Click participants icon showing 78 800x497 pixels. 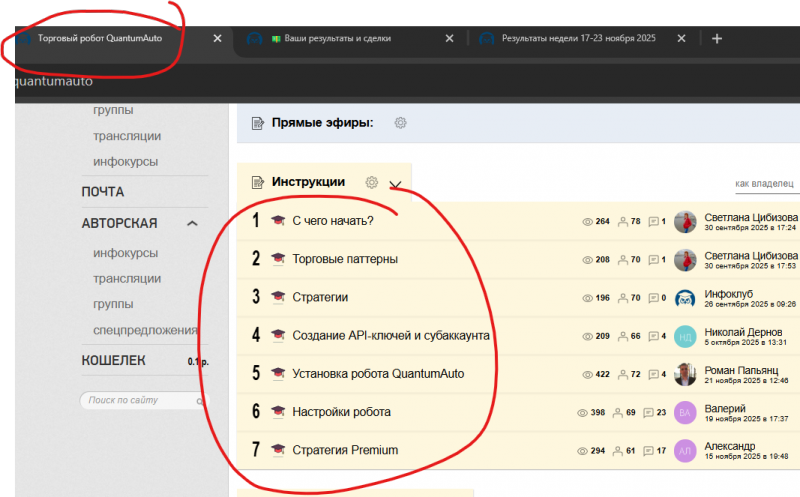623,221
